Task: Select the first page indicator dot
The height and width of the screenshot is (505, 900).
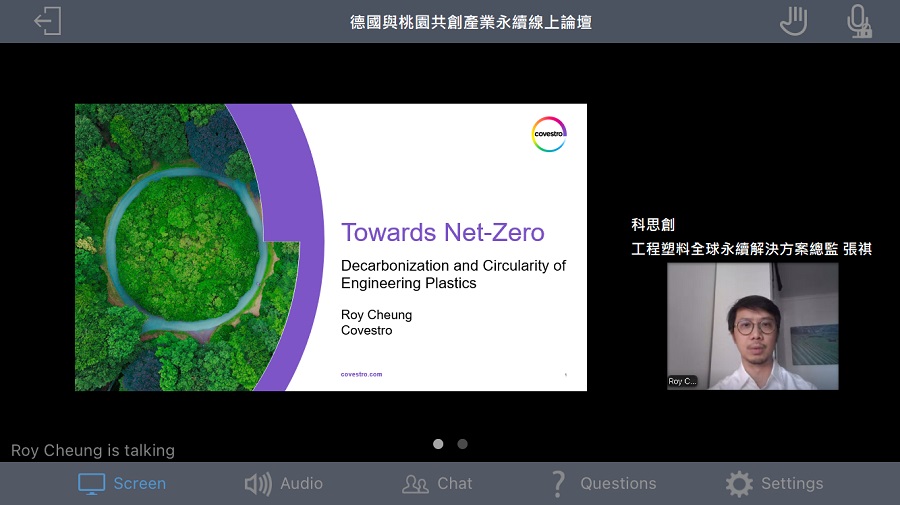Action: pyautogui.click(x=438, y=444)
